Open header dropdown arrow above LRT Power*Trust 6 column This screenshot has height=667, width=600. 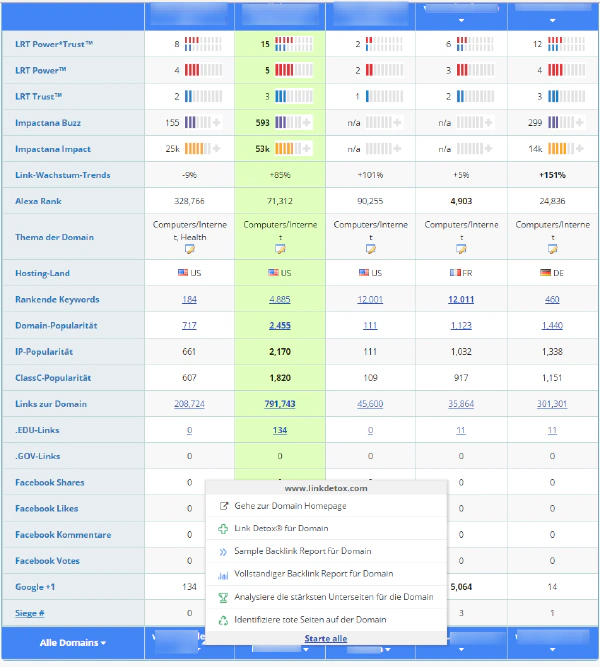click(461, 20)
